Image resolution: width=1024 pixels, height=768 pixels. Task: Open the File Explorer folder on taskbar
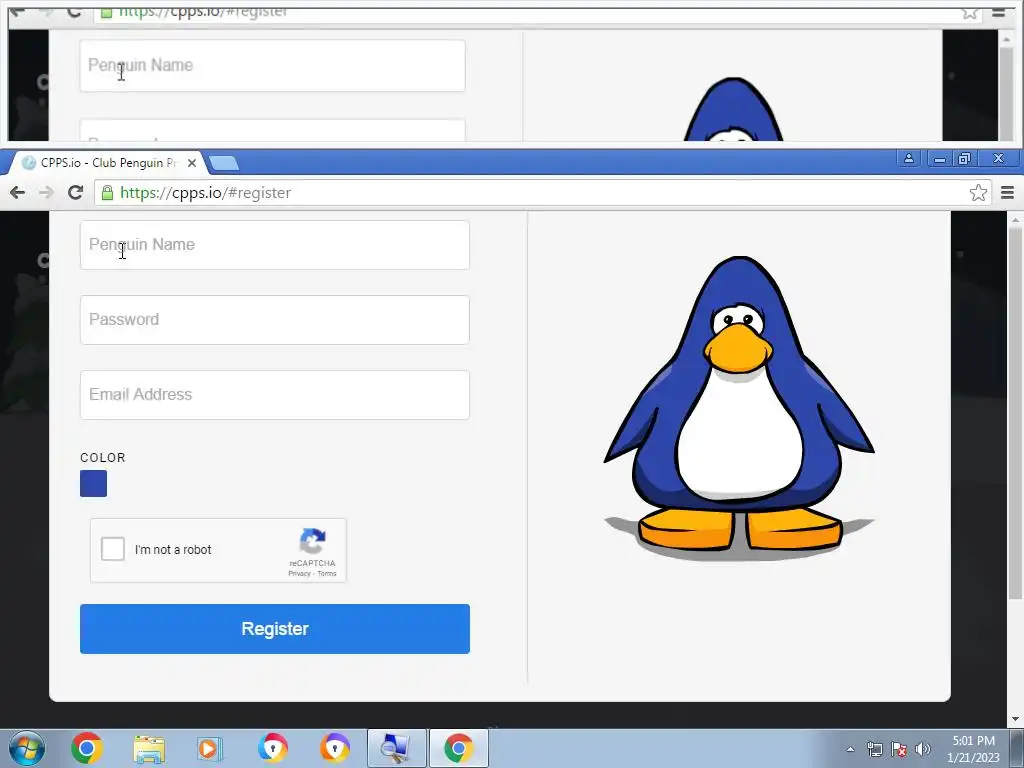149,748
